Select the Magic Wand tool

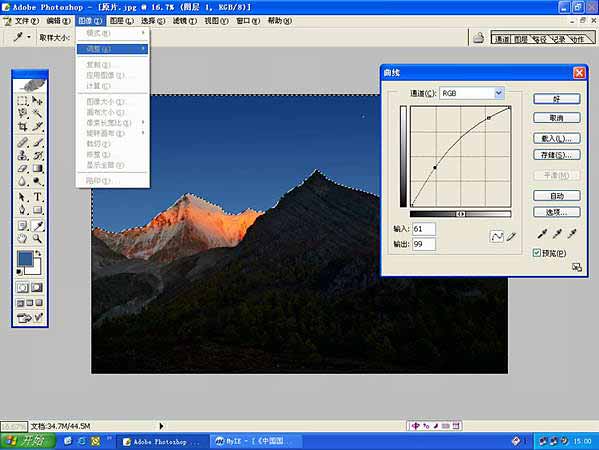pos(37,113)
